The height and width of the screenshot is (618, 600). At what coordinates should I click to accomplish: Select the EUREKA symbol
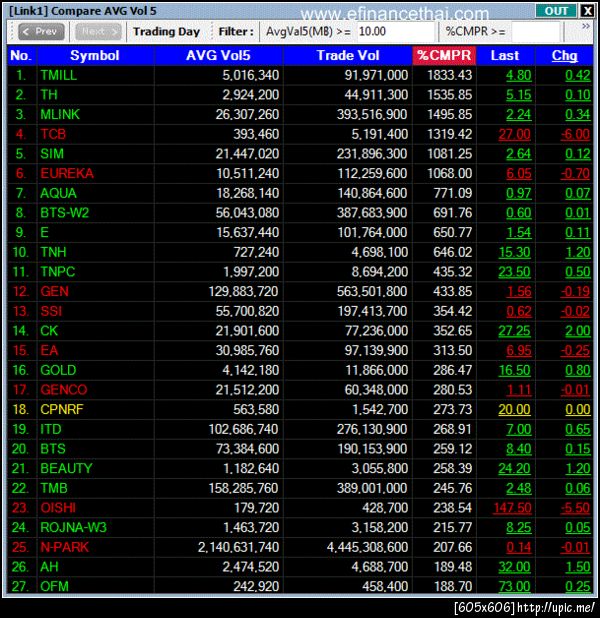pyautogui.click(x=67, y=173)
